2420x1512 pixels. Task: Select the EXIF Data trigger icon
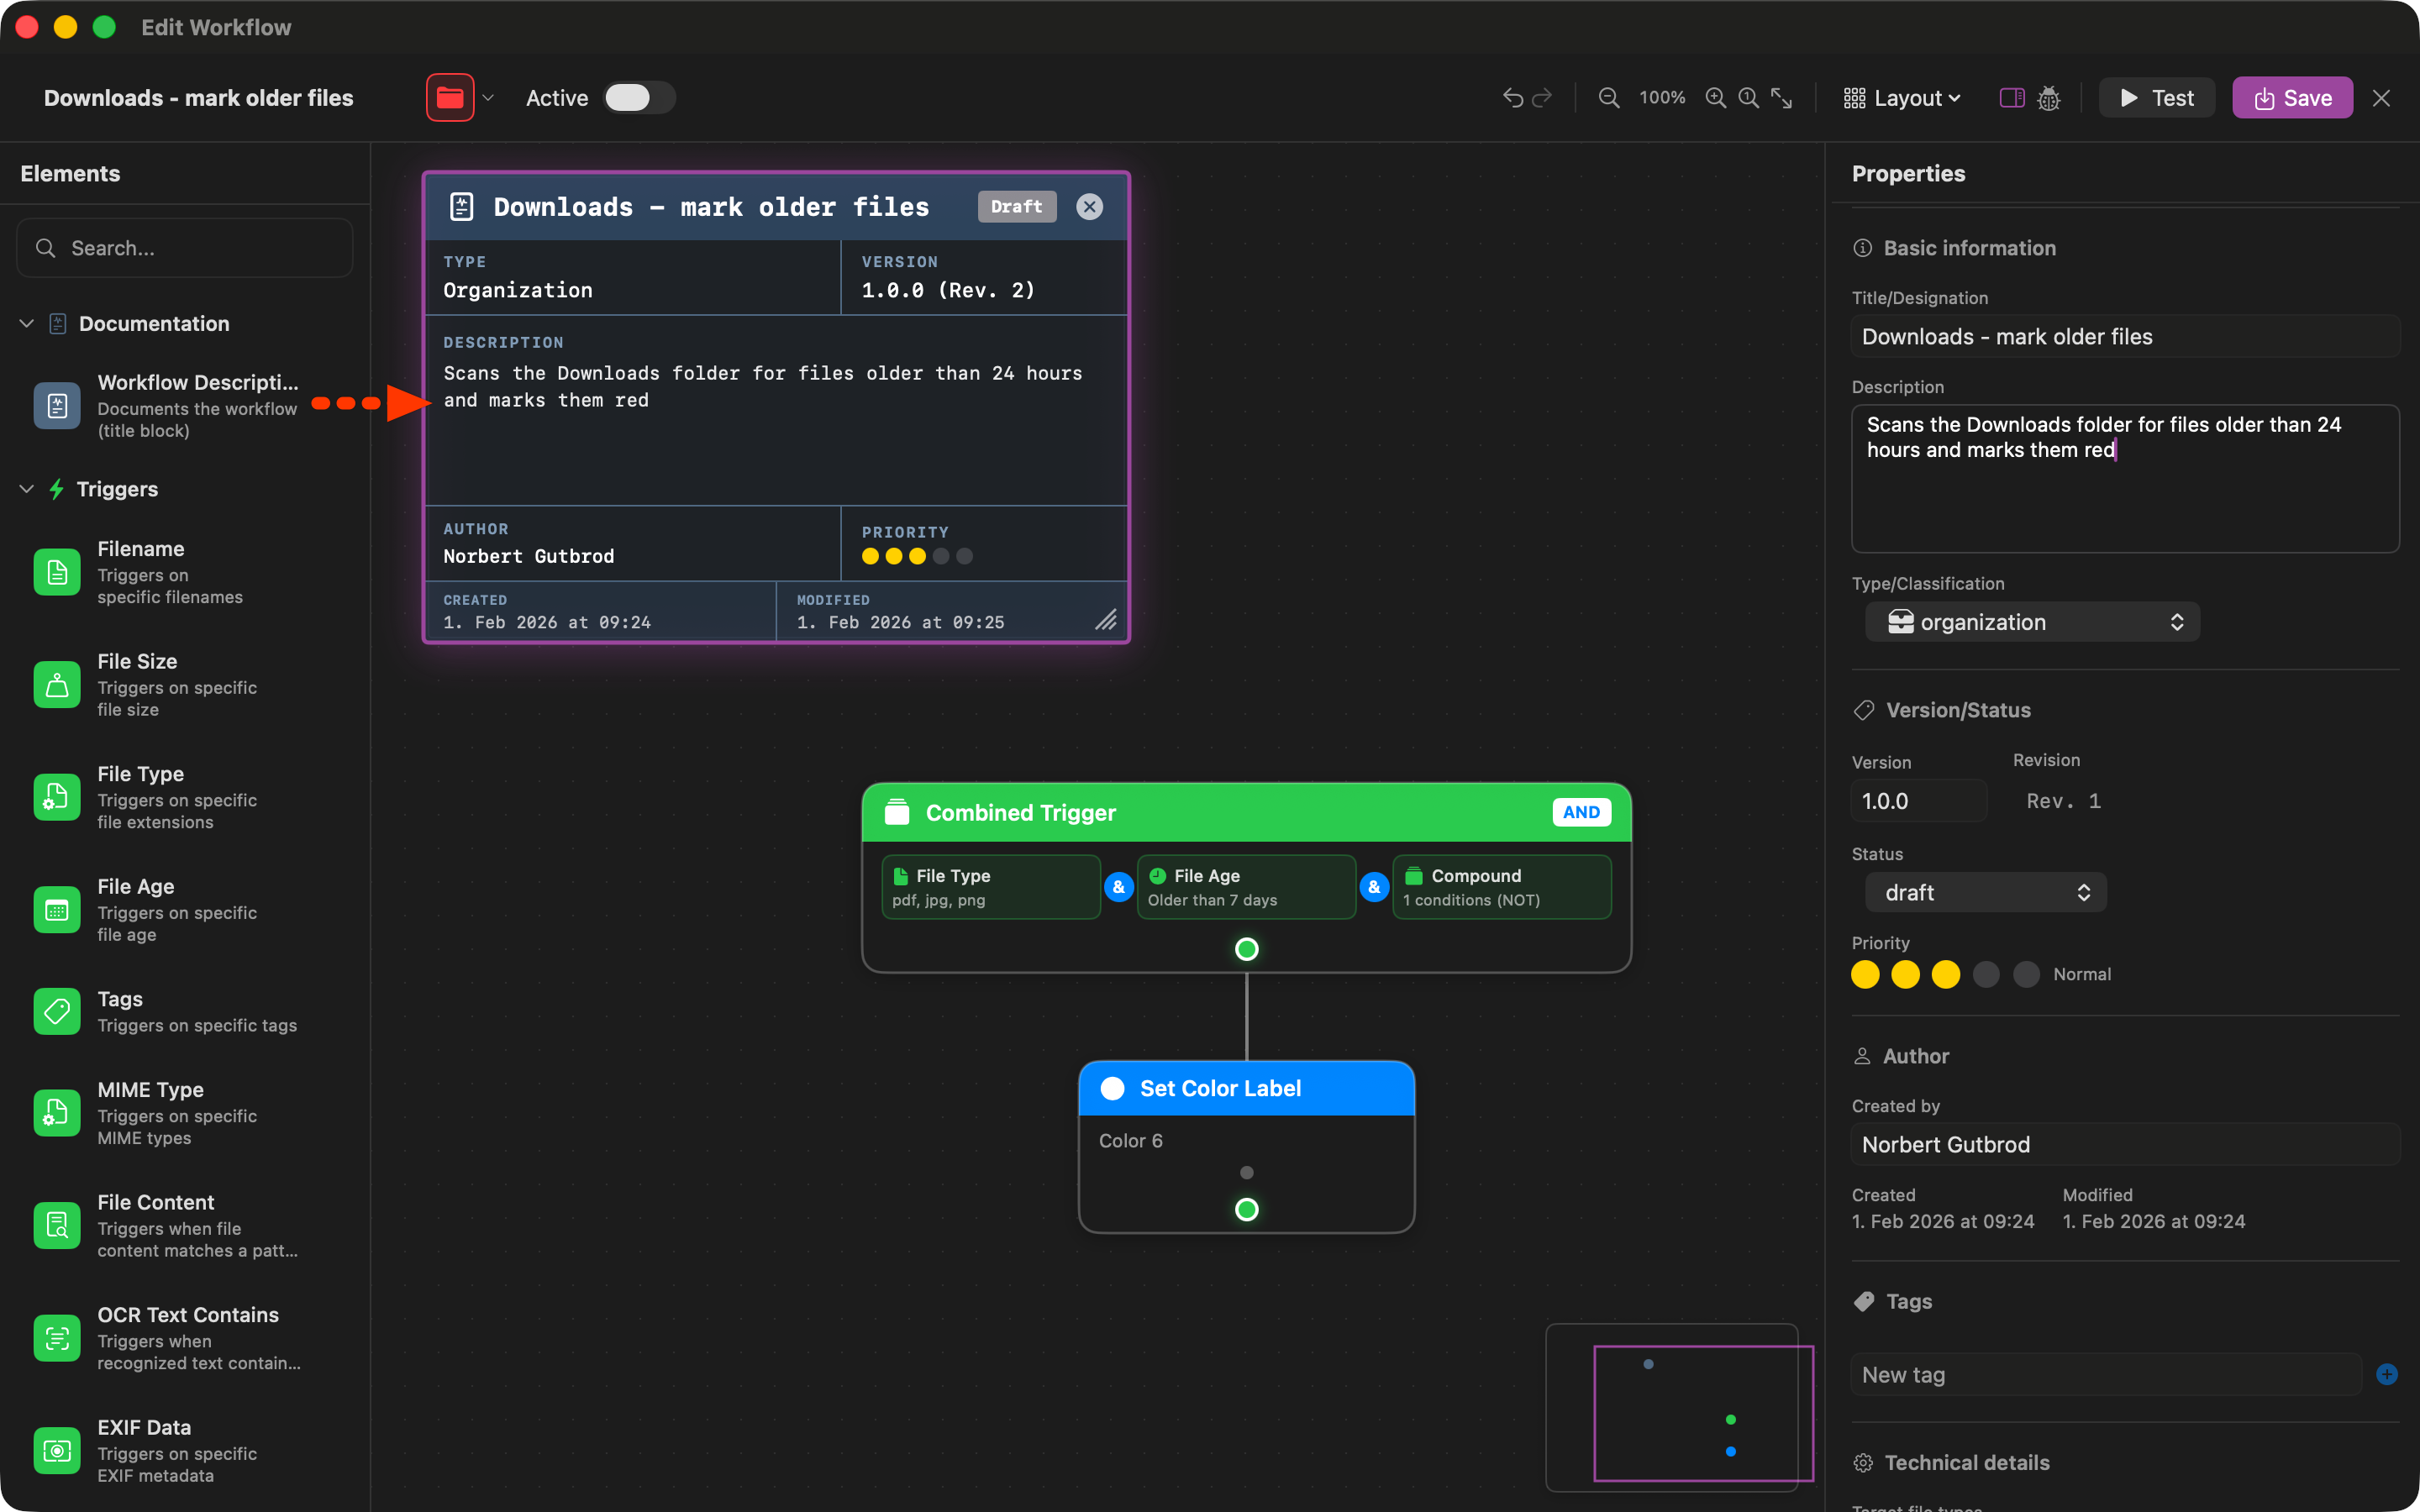click(57, 1451)
